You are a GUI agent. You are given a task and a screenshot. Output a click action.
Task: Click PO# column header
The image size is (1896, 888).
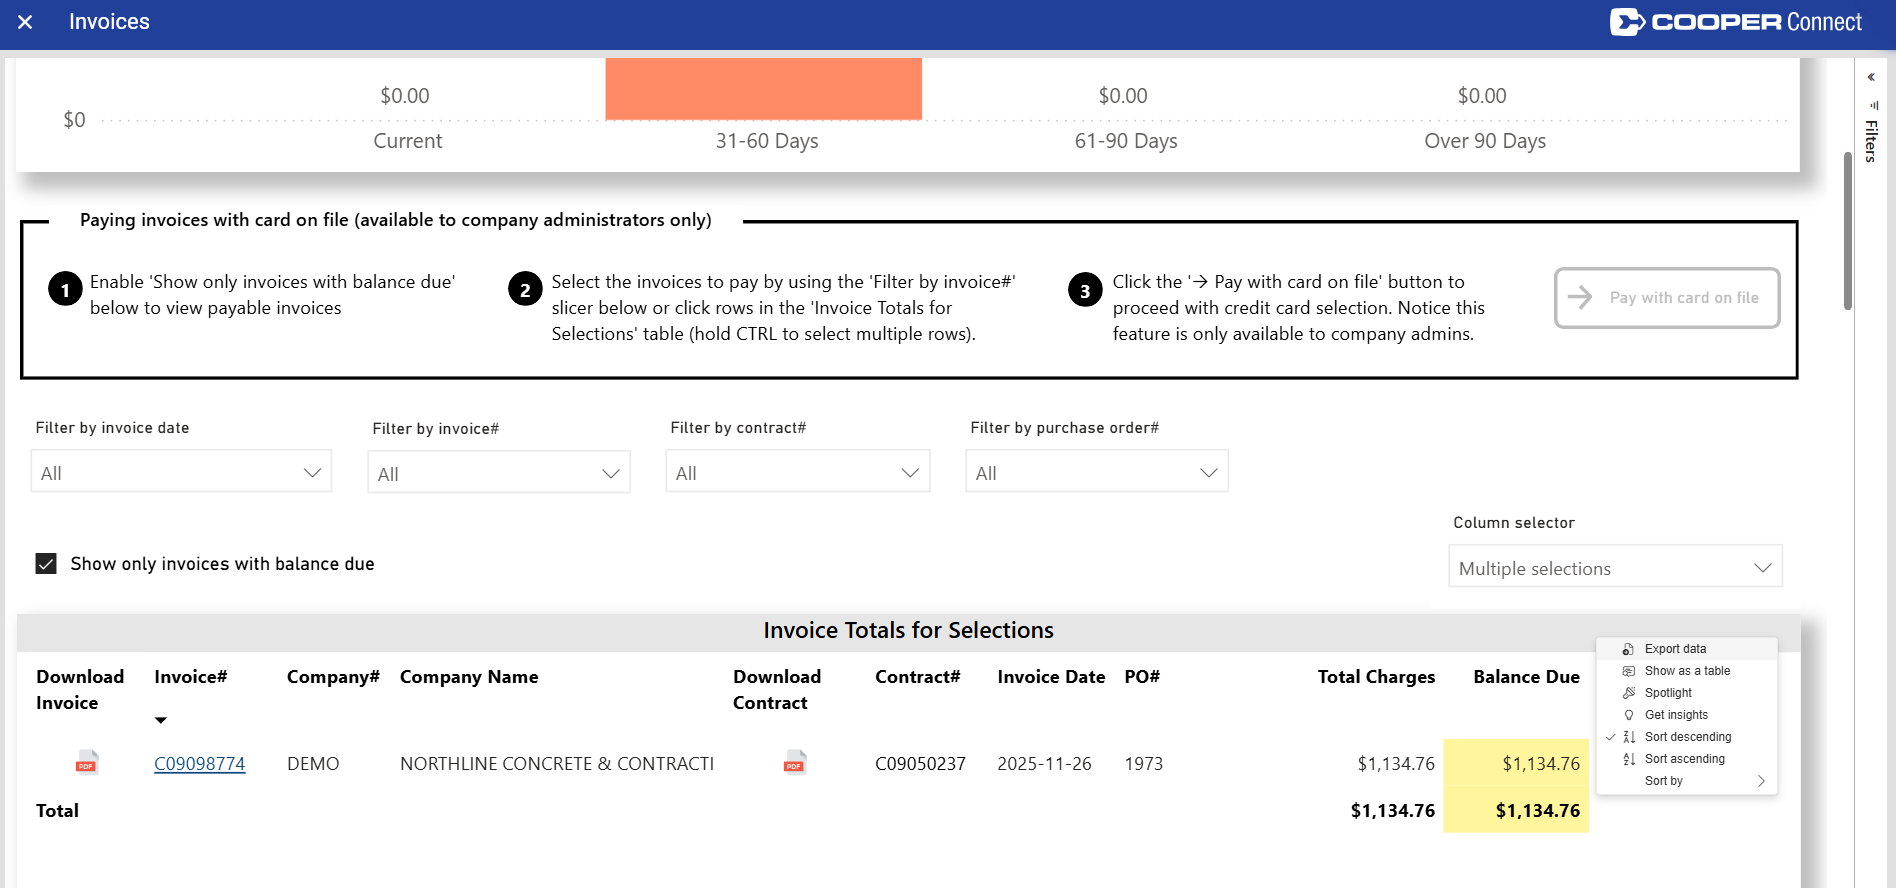tap(1142, 677)
